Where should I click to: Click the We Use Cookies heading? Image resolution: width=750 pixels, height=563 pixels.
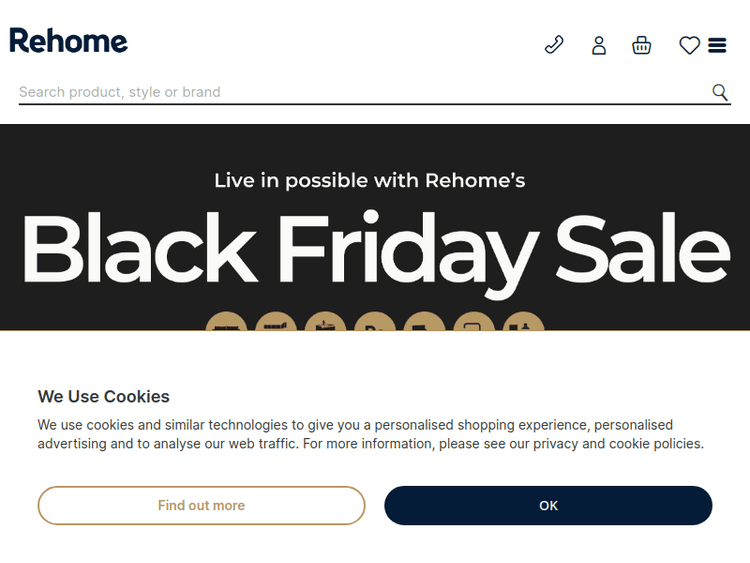pos(104,396)
